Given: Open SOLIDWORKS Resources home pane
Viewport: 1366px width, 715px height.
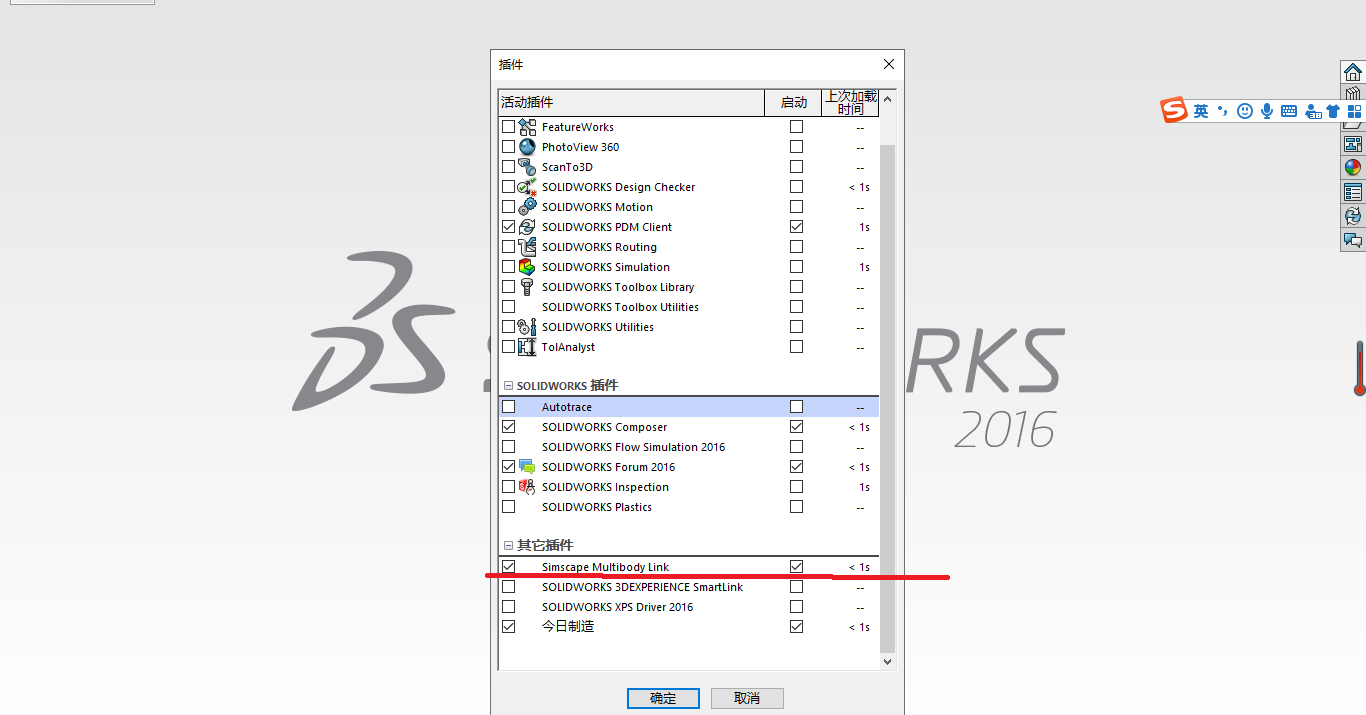Looking at the screenshot, I should (1352, 71).
